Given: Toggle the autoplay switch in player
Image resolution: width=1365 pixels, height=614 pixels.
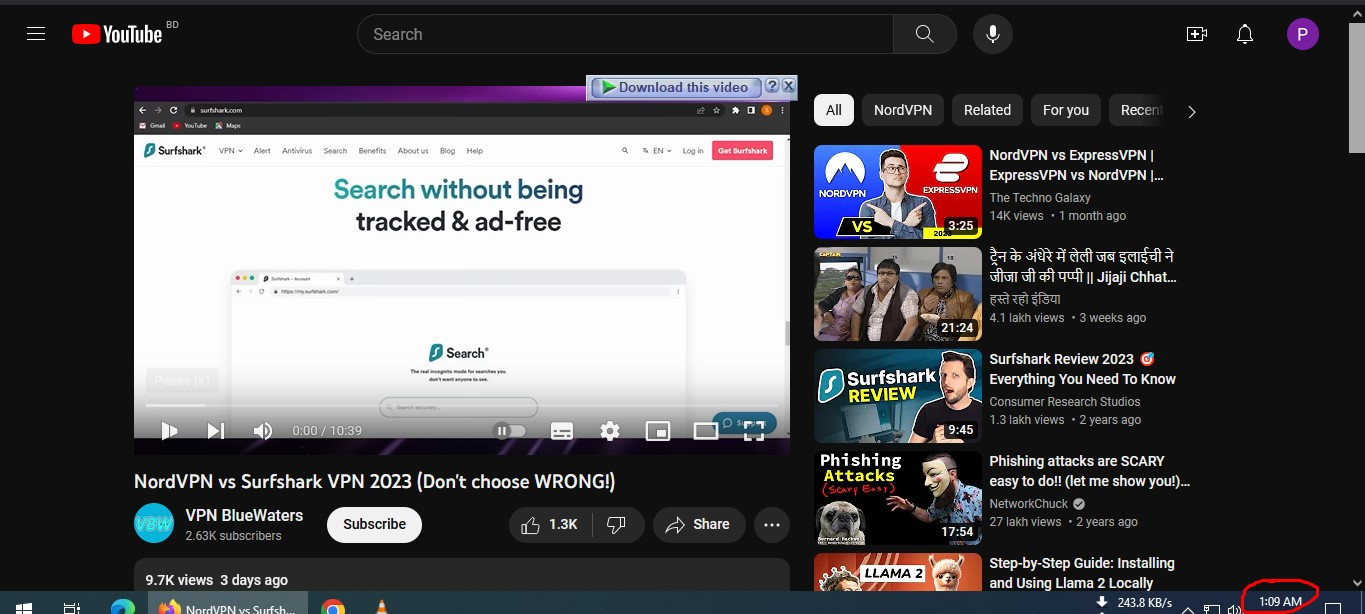Looking at the screenshot, I should 510,431.
